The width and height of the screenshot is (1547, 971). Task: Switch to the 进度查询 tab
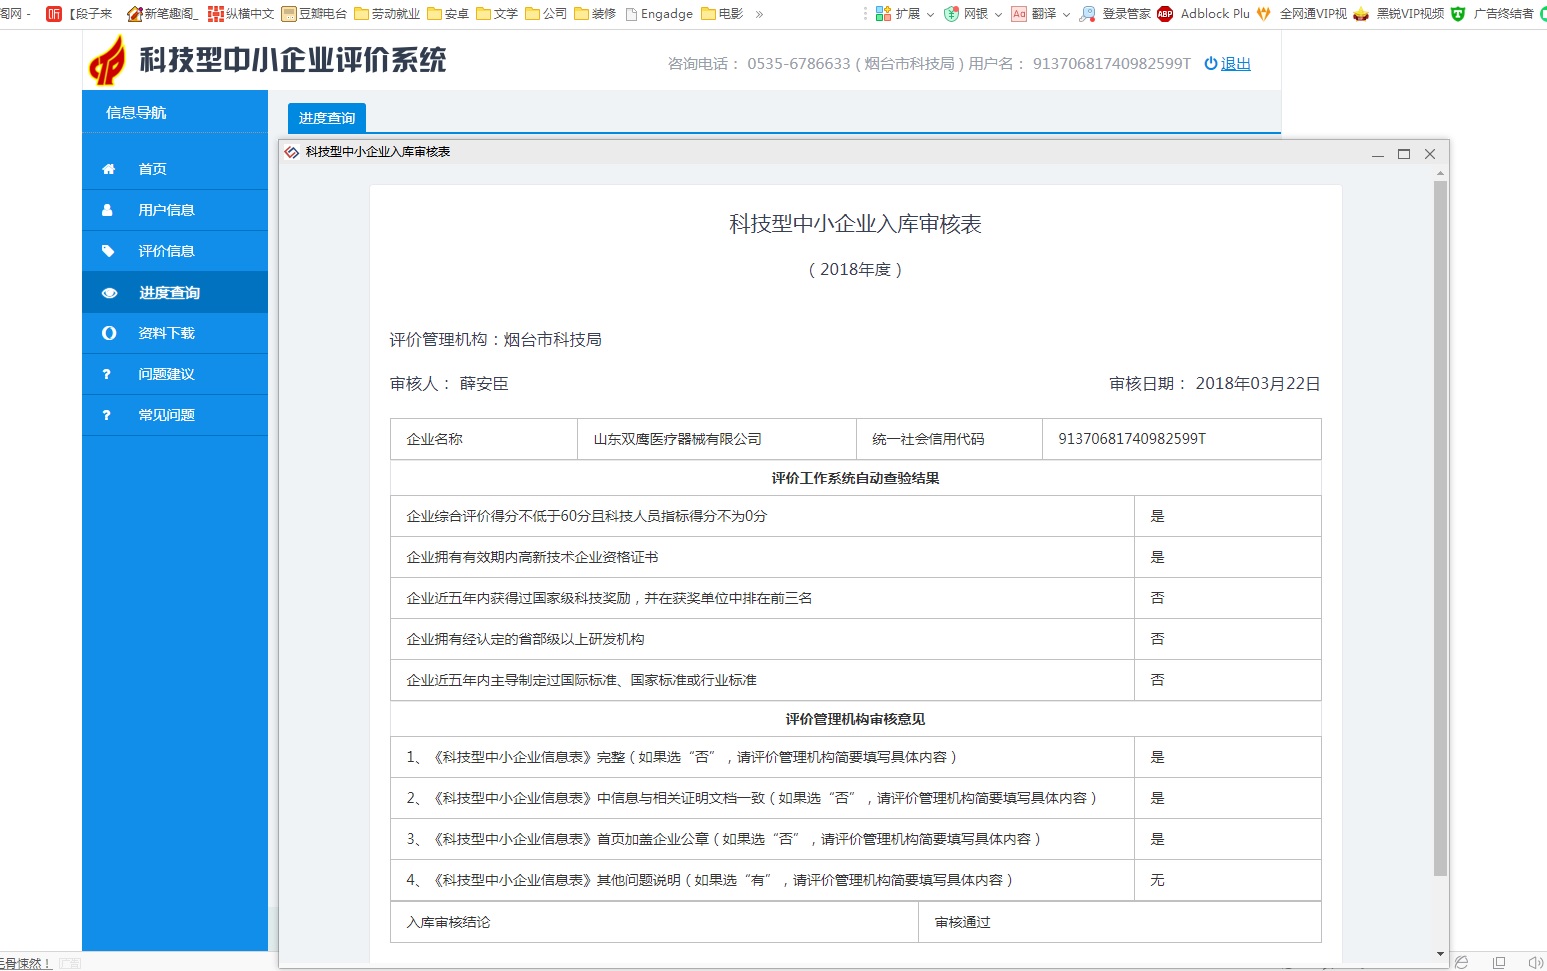(x=326, y=117)
